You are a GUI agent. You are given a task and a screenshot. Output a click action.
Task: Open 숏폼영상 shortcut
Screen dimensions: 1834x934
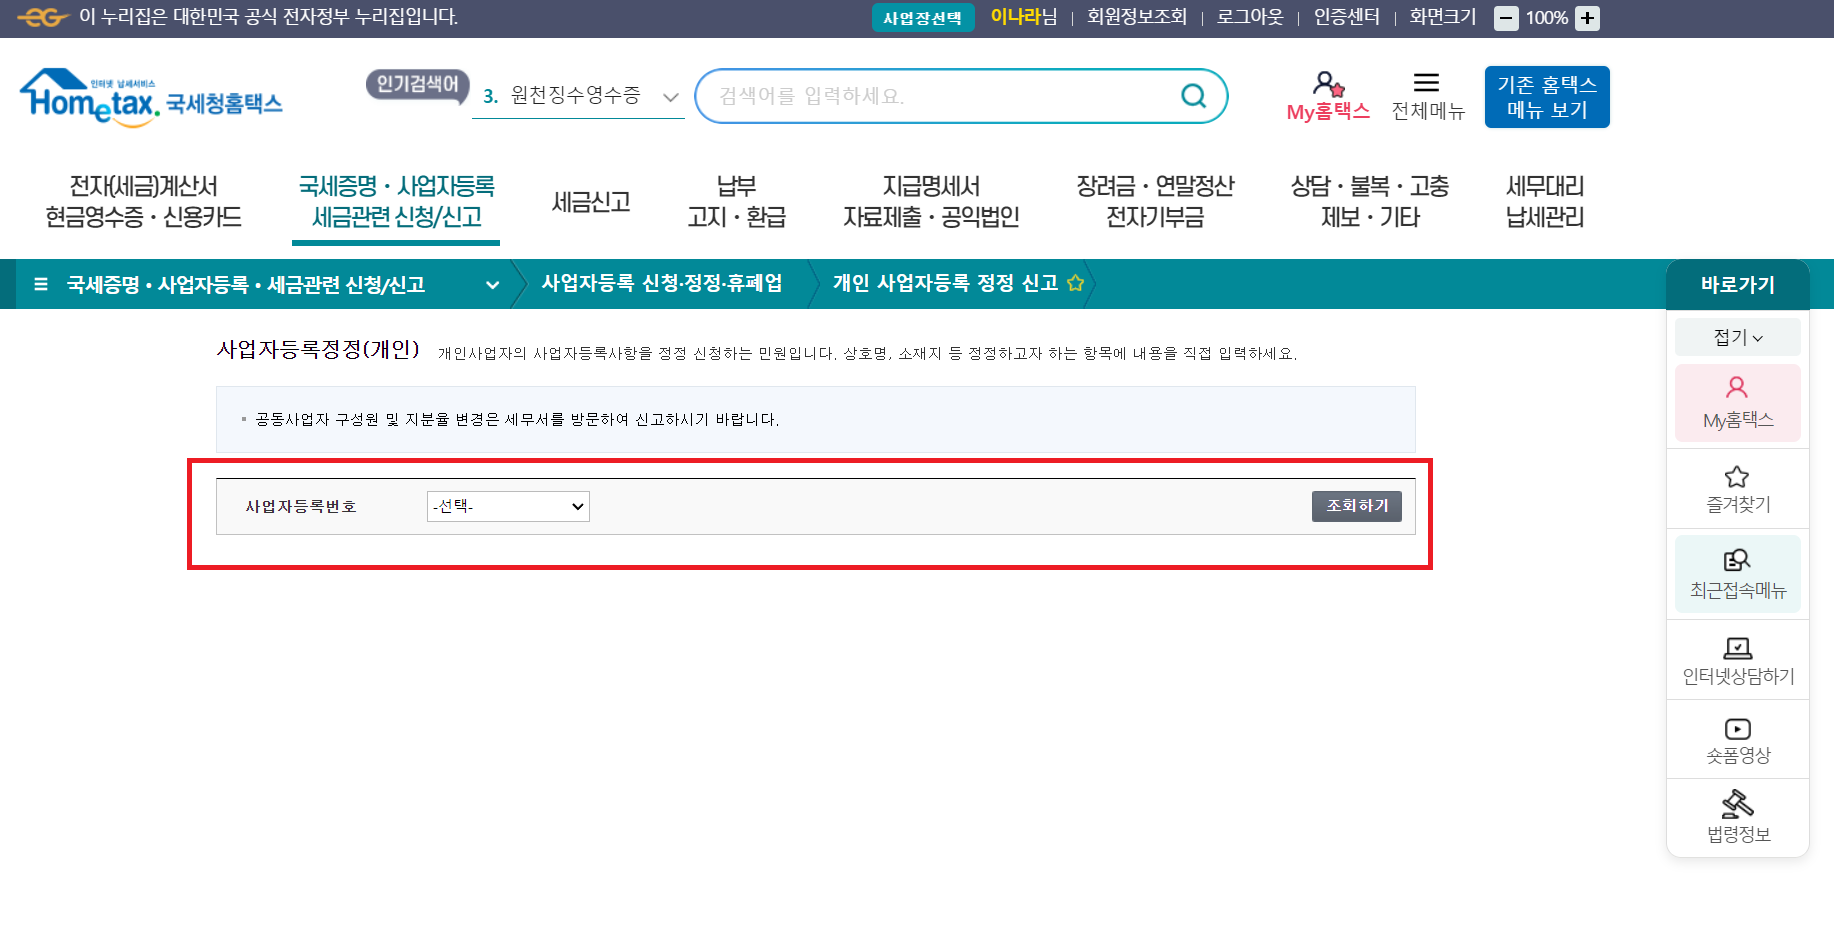pos(1738,741)
